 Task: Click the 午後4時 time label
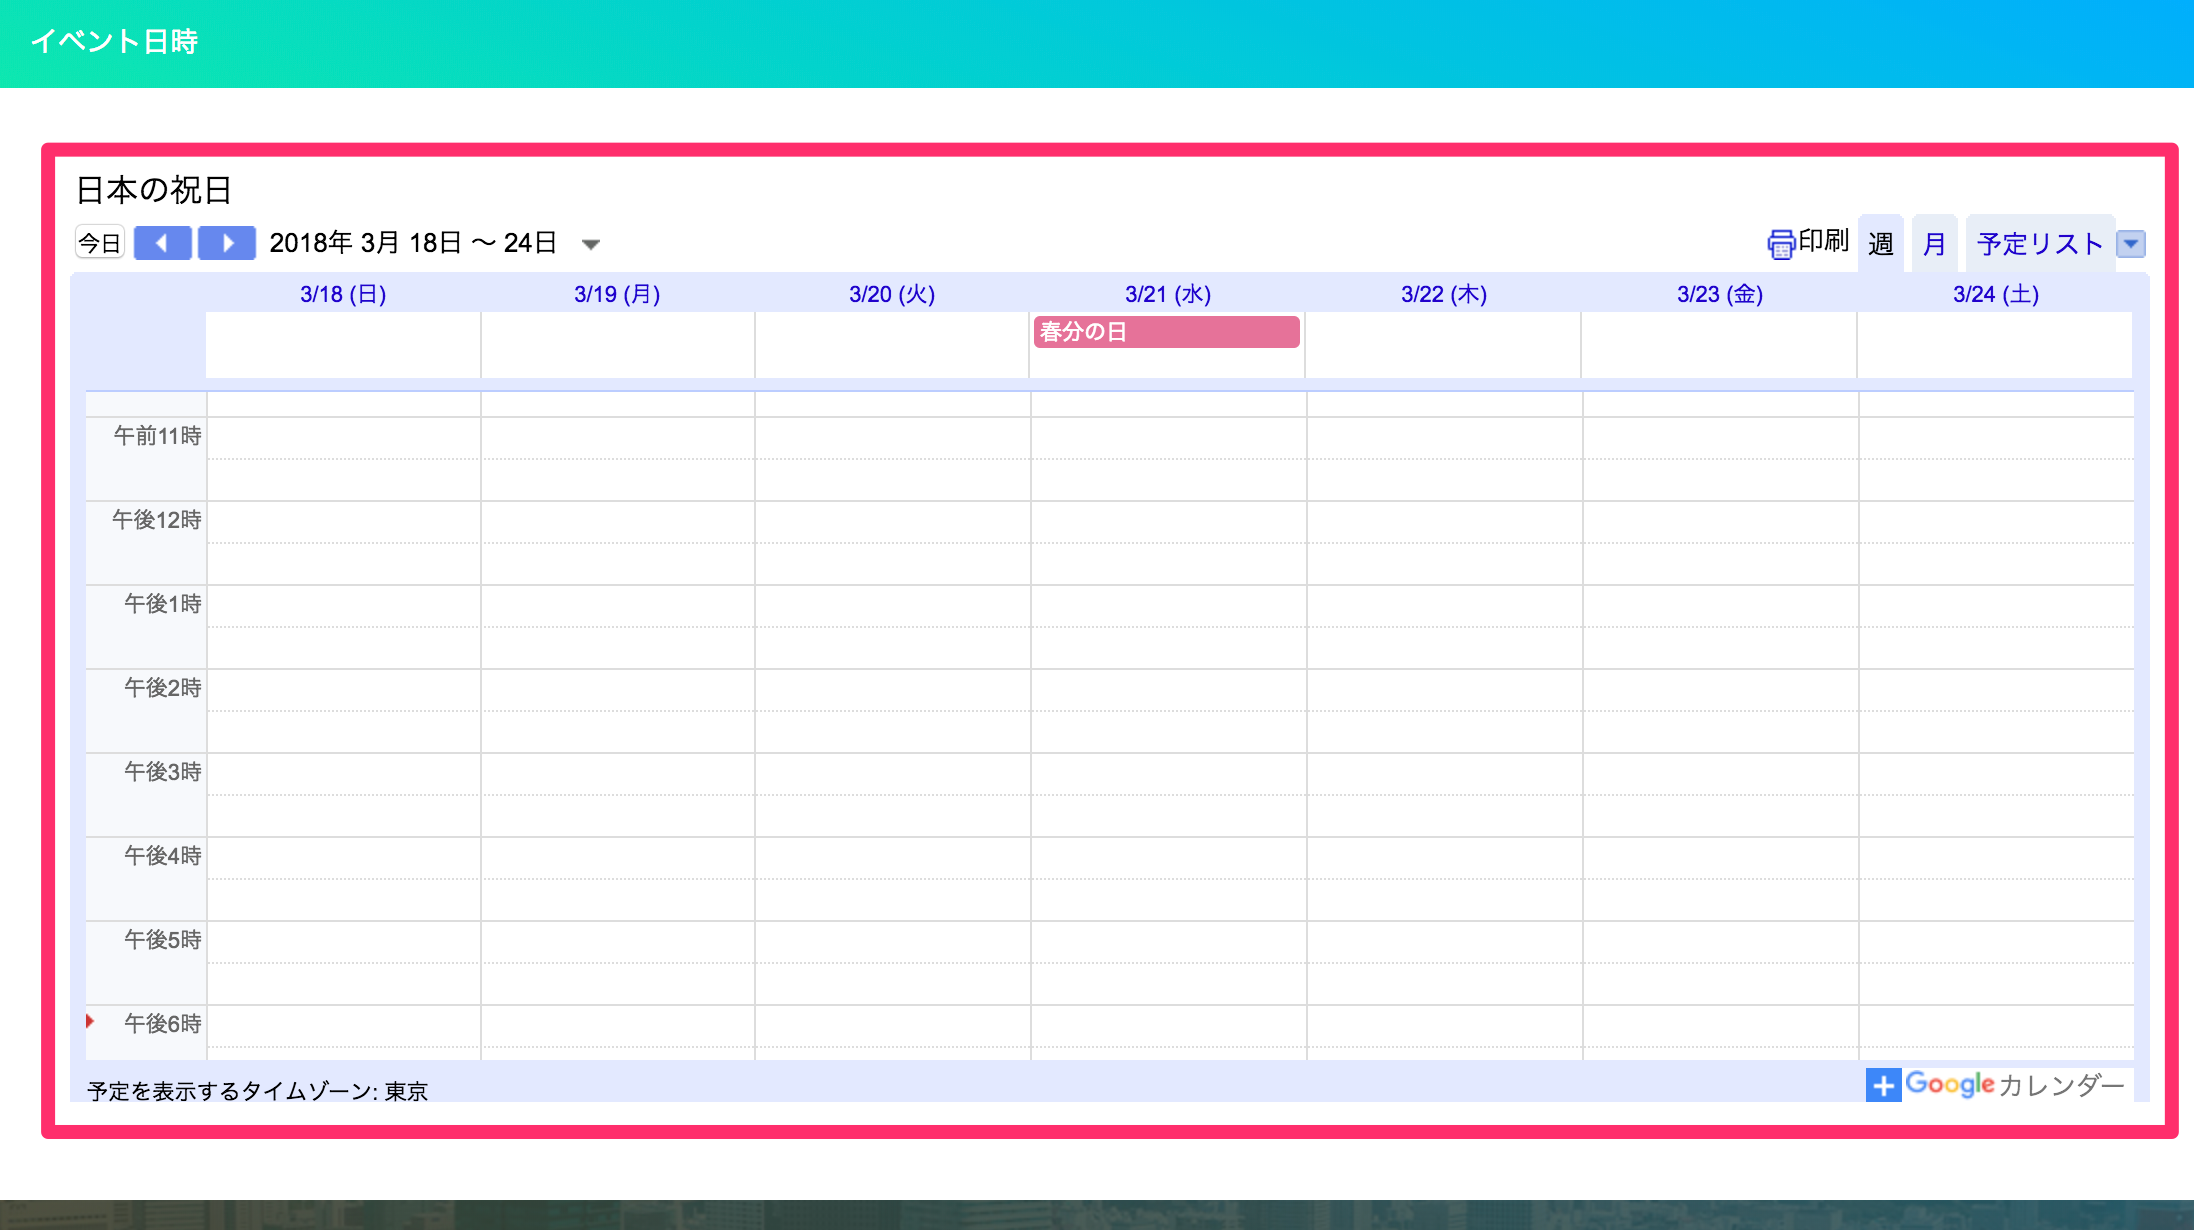tap(163, 856)
